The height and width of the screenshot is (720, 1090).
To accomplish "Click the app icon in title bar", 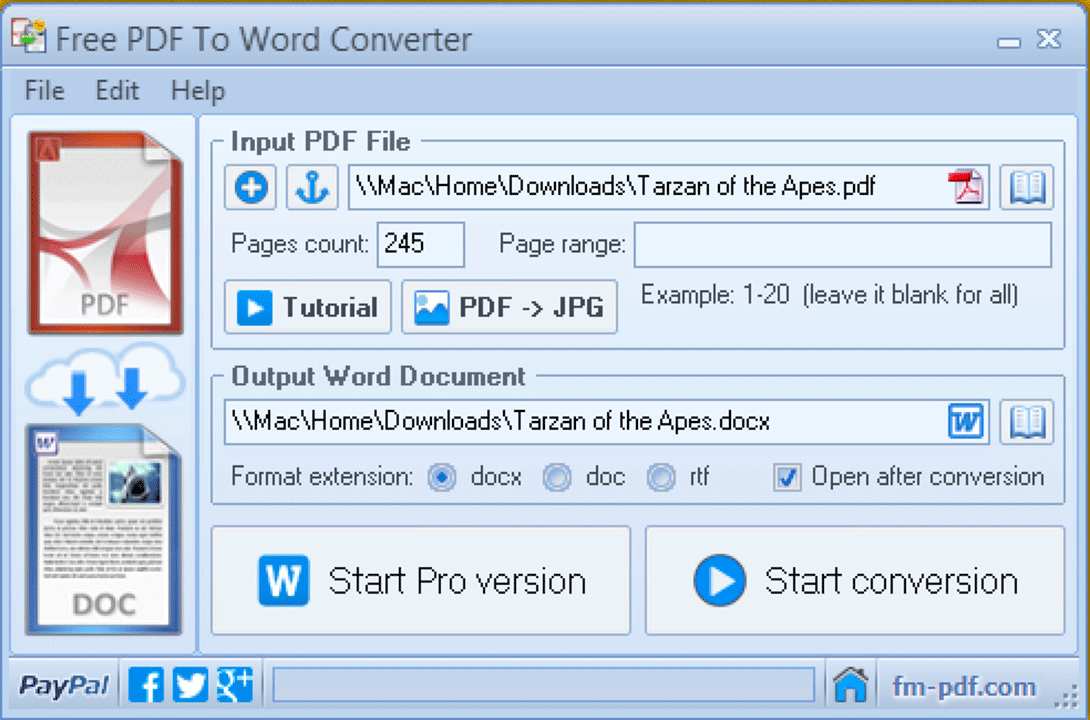I will [x=29, y=35].
